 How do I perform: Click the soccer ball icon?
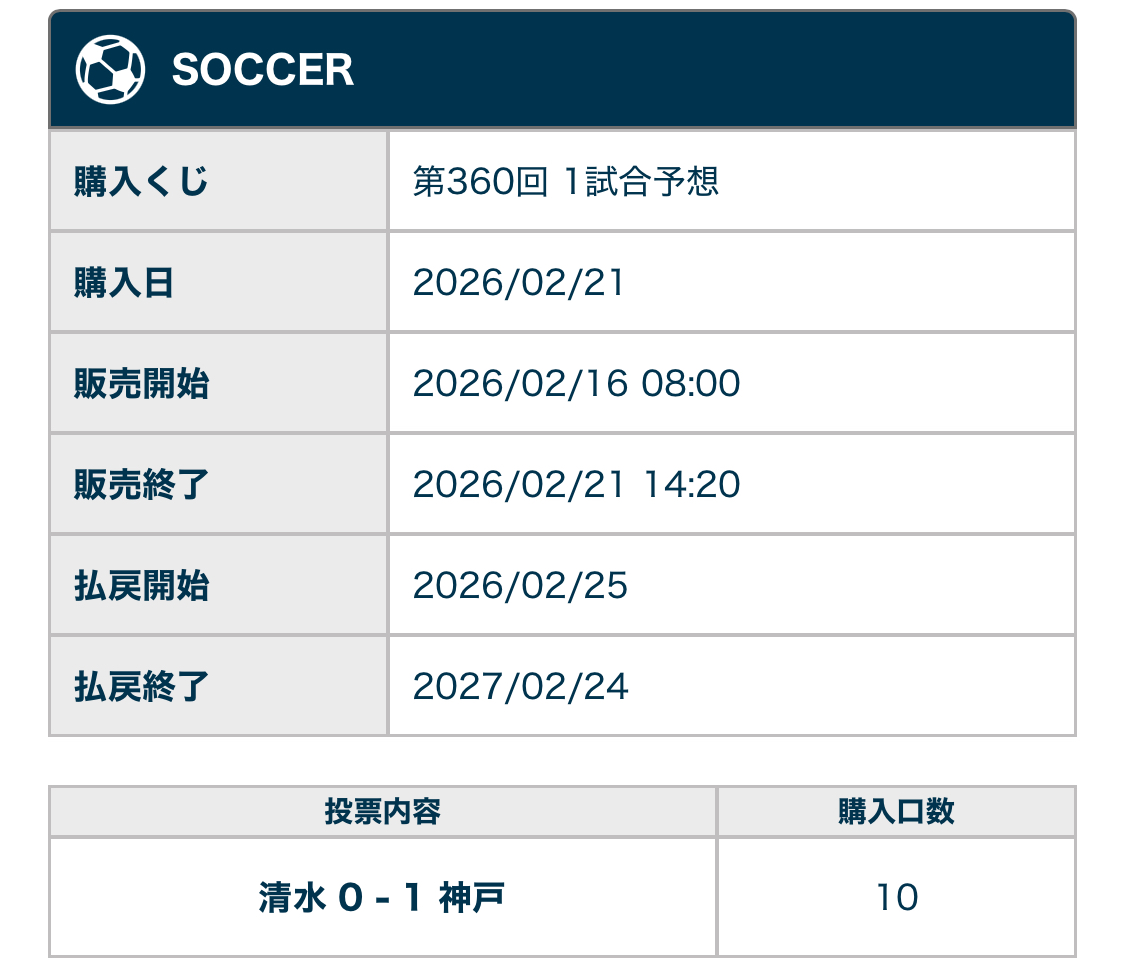[x=110, y=70]
